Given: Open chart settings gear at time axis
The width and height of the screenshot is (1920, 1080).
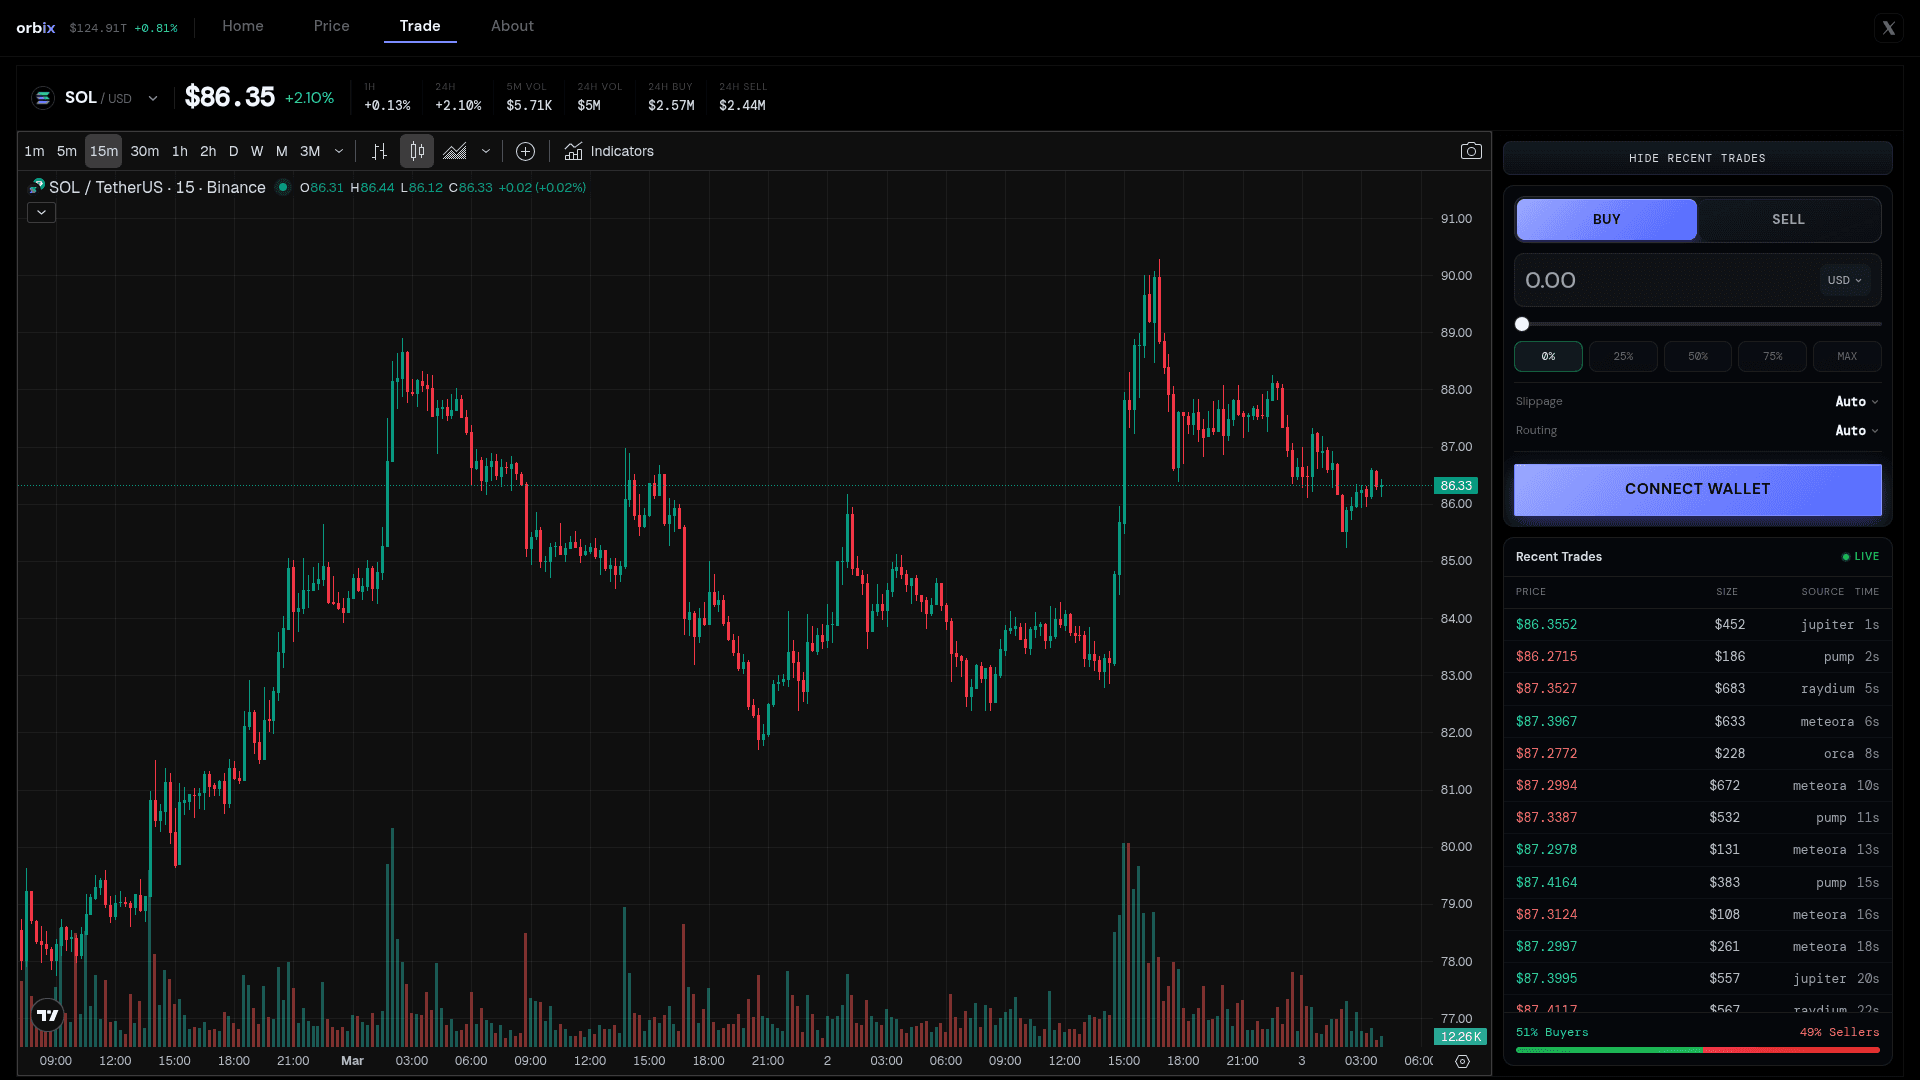Looking at the screenshot, I should (1462, 1061).
